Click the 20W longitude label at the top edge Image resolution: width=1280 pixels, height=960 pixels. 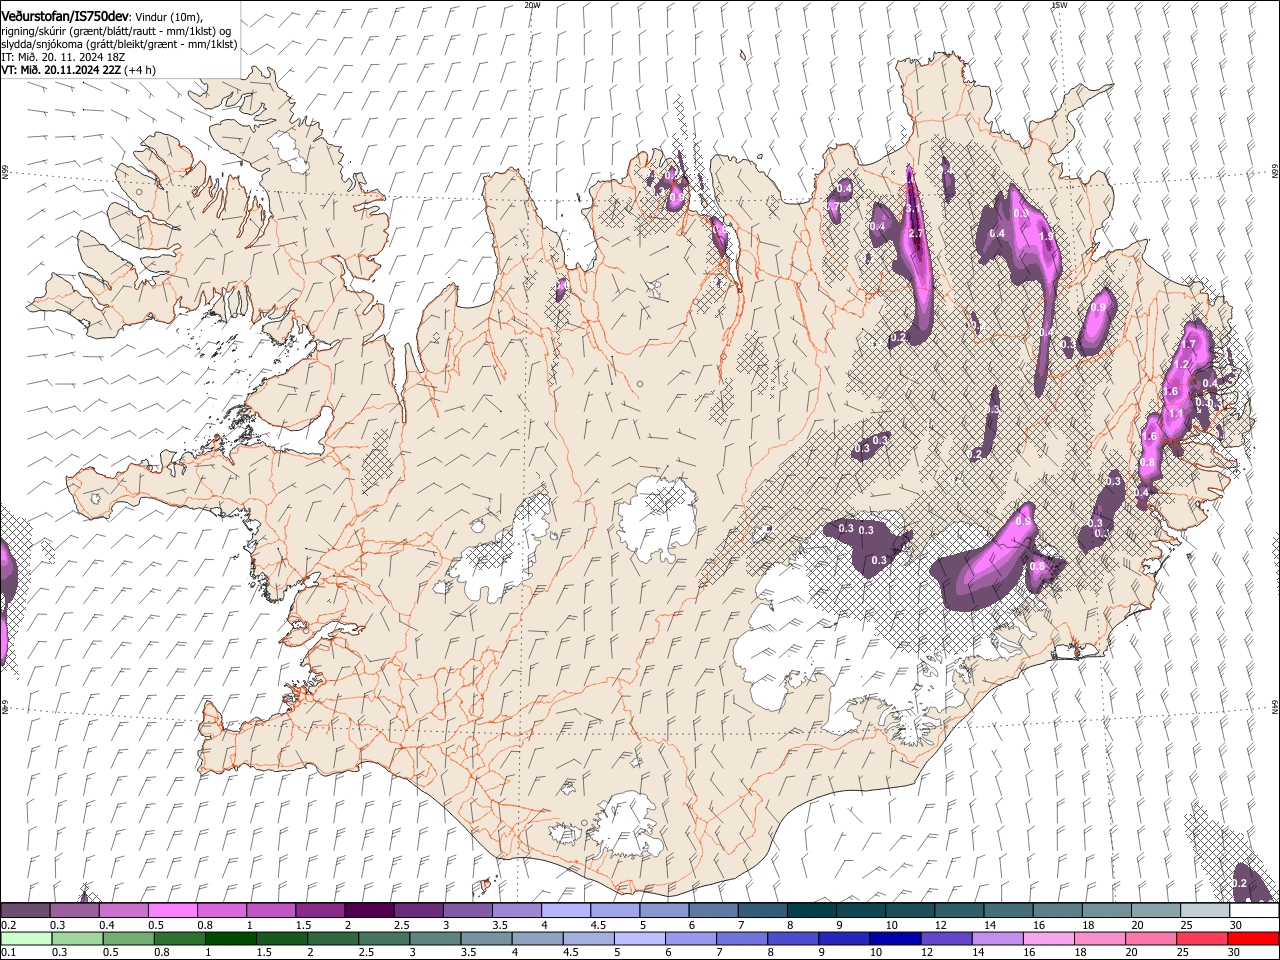tap(532, 5)
